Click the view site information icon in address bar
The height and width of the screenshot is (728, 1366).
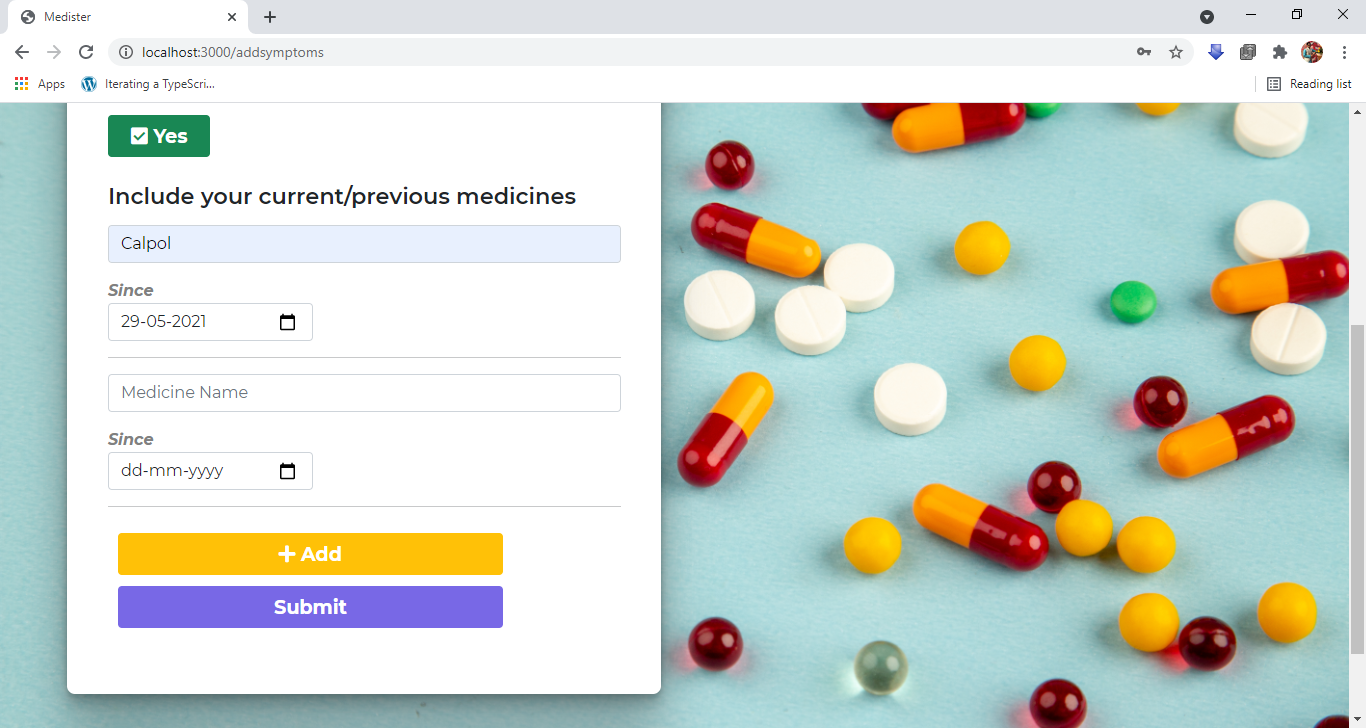[126, 52]
